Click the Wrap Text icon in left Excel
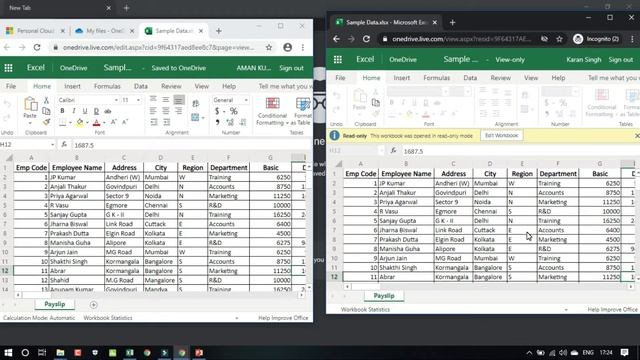 (x=196, y=104)
